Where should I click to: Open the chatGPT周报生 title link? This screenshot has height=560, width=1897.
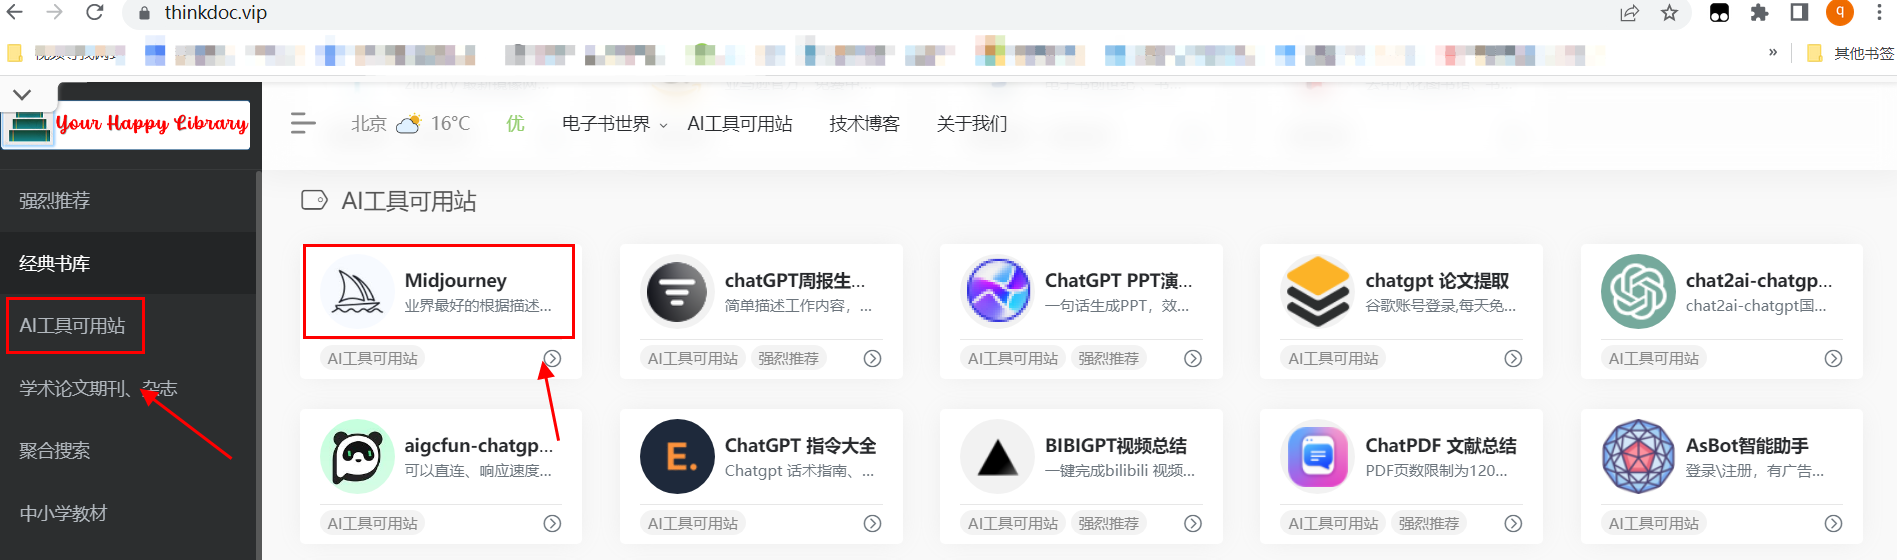coord(795,281)
